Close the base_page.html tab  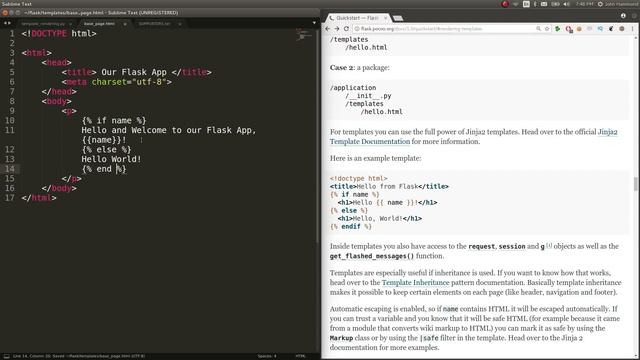(125, 24)
